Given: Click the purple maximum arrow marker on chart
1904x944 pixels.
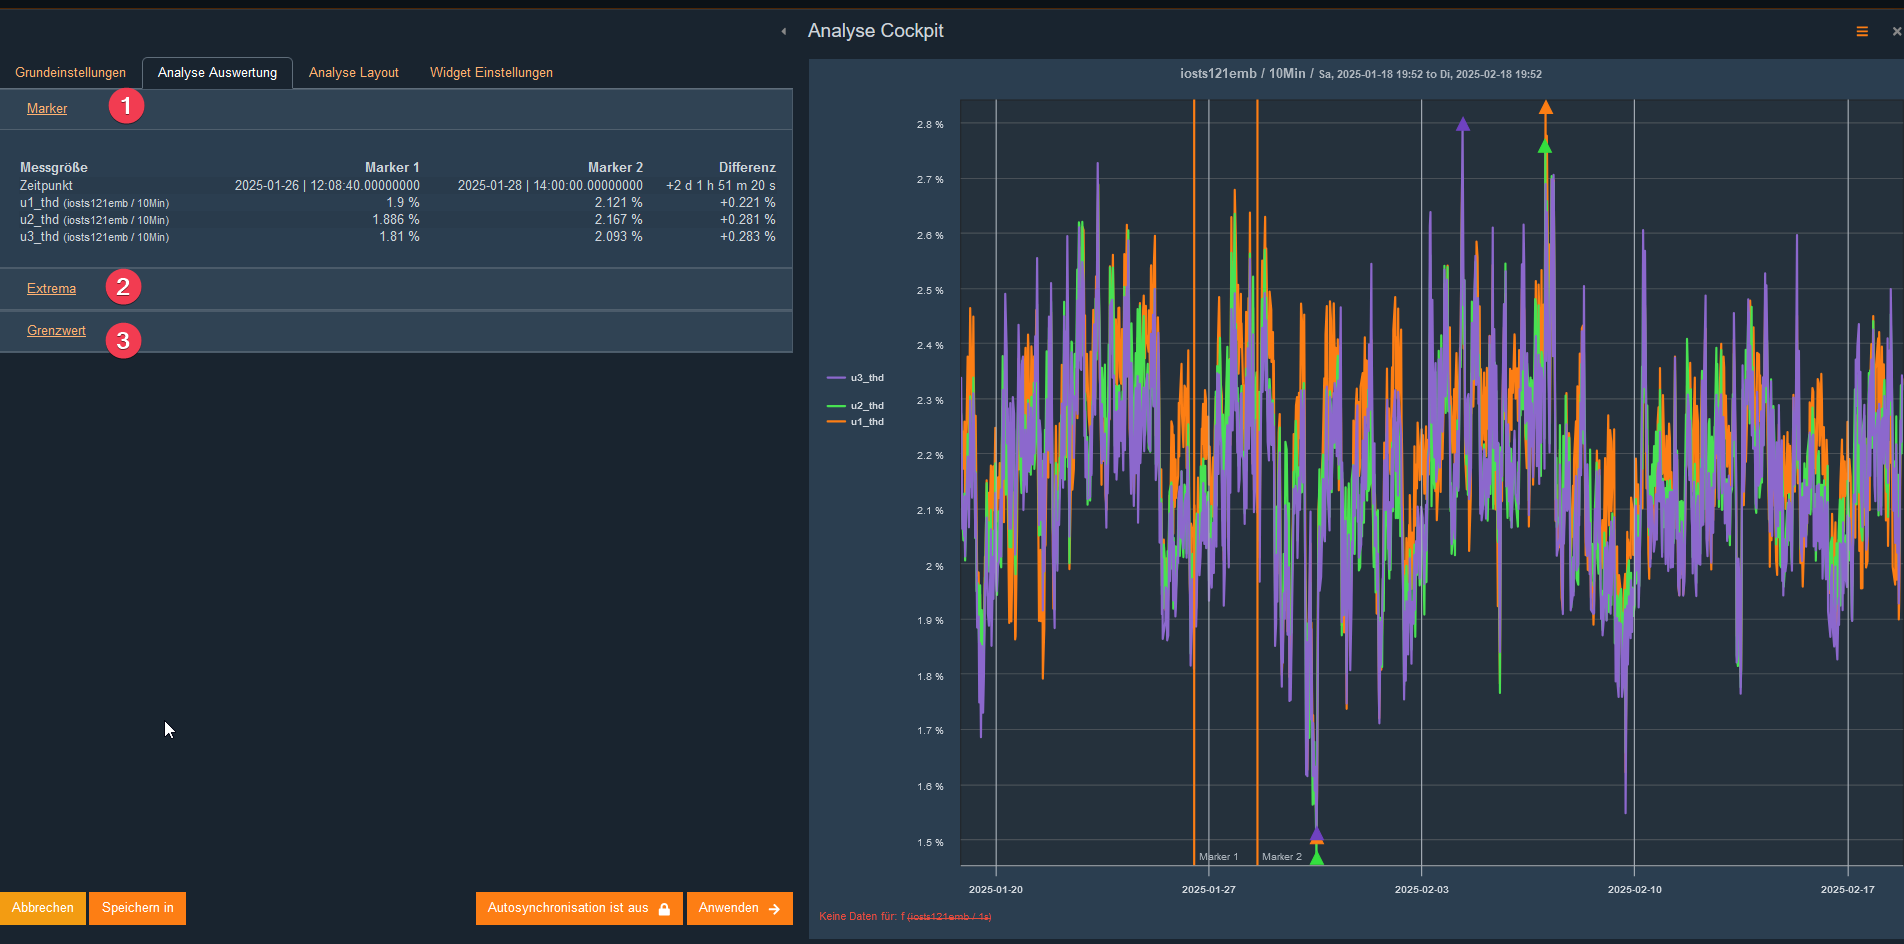Looking at the screenshot, I should [x=1463, y=125].
